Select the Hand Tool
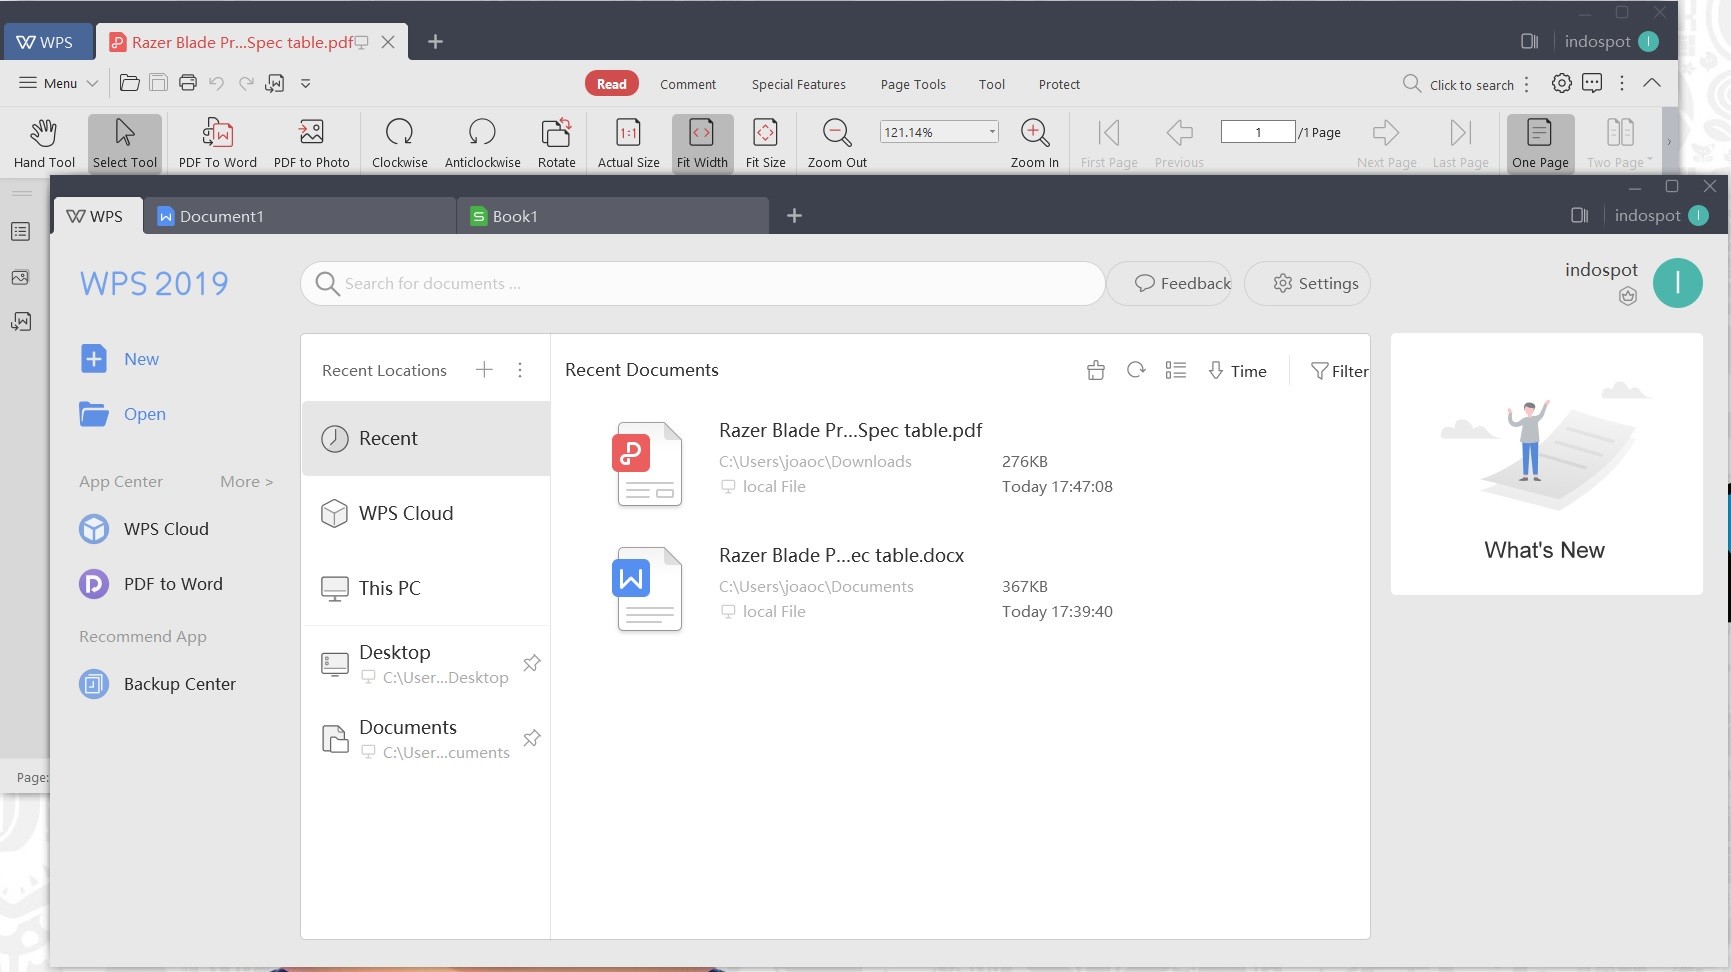 [44, 142]
